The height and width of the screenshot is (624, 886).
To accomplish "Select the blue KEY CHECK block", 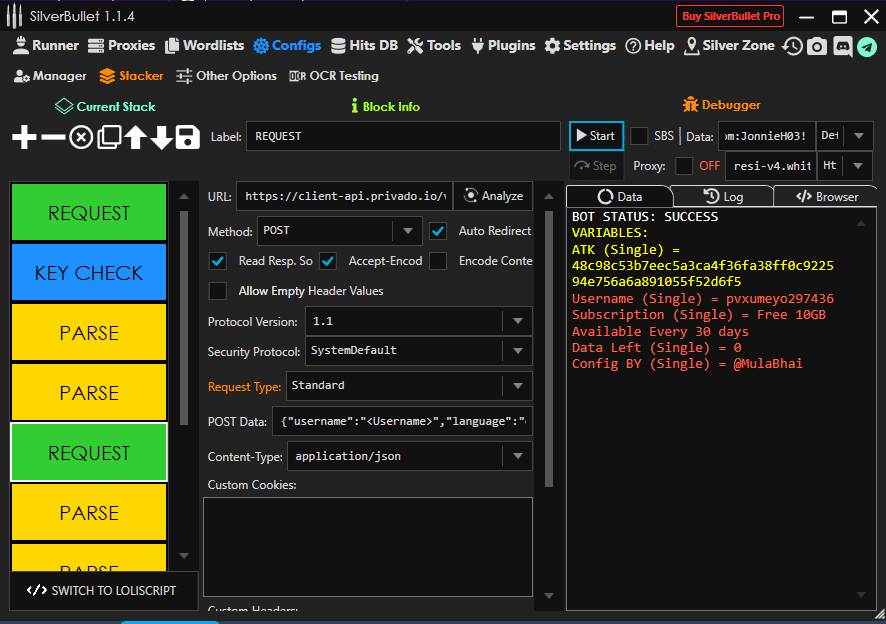I will (89, 273).
